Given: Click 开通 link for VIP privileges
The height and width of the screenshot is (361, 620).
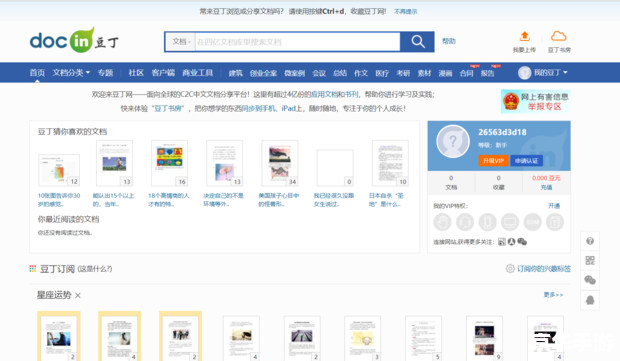Looking at the screenshot, I should [x=554, y=206].
